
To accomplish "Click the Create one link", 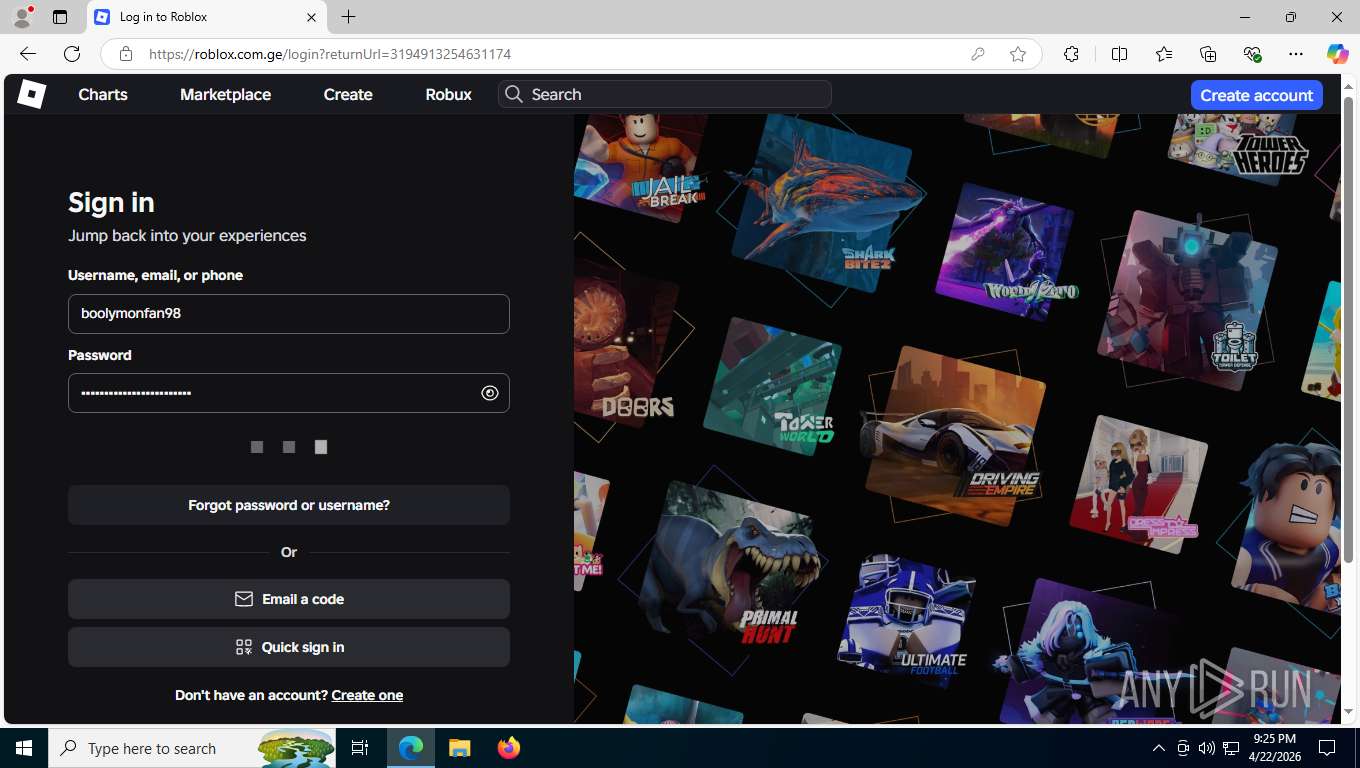I will click(367, 695).
